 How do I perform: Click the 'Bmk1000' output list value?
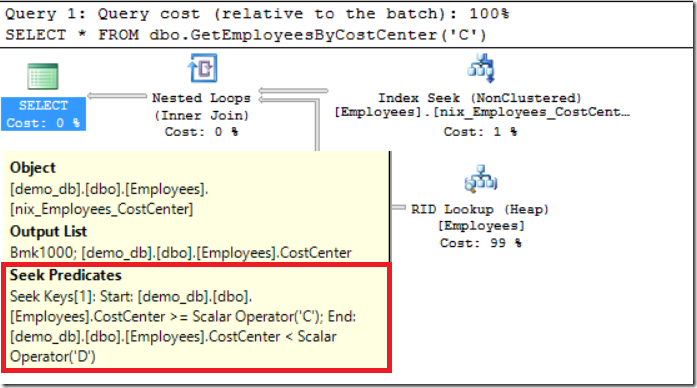[43, 253]
